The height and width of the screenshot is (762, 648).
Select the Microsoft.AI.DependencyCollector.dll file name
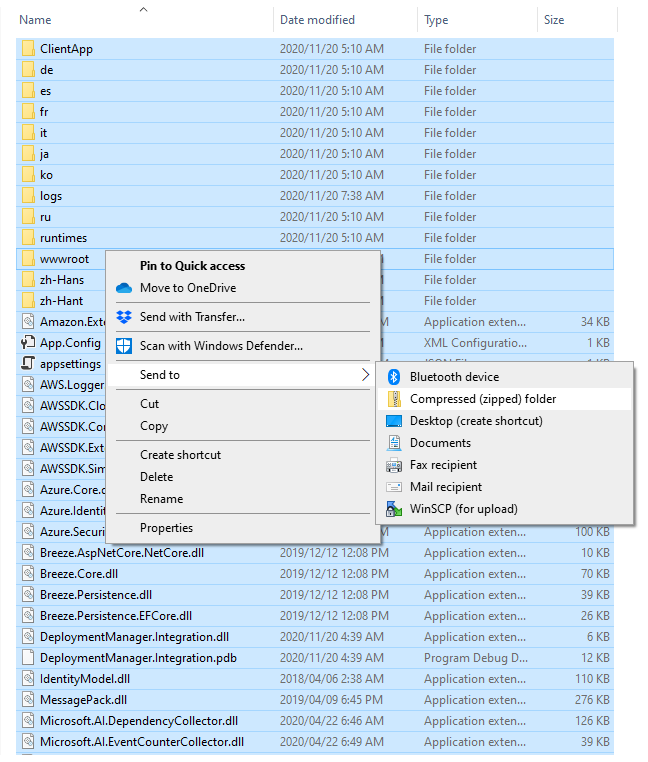pos(139,721)
